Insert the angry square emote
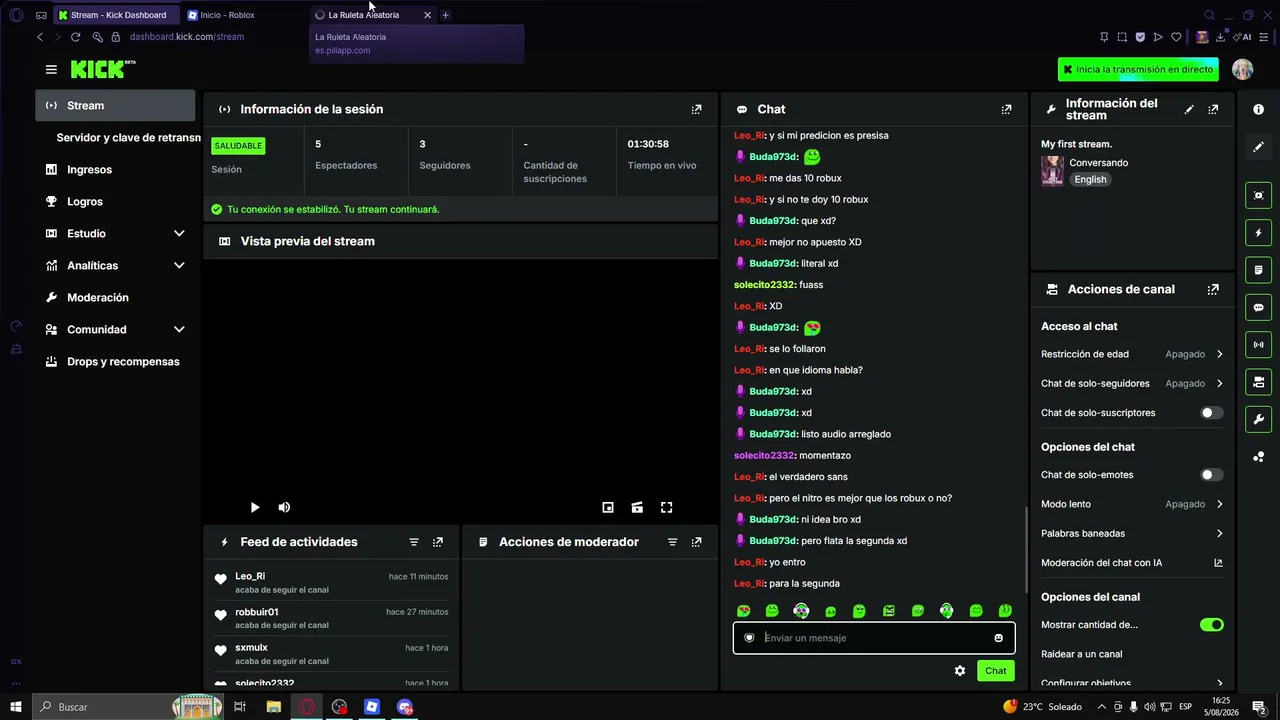 [x=888, y=611]
